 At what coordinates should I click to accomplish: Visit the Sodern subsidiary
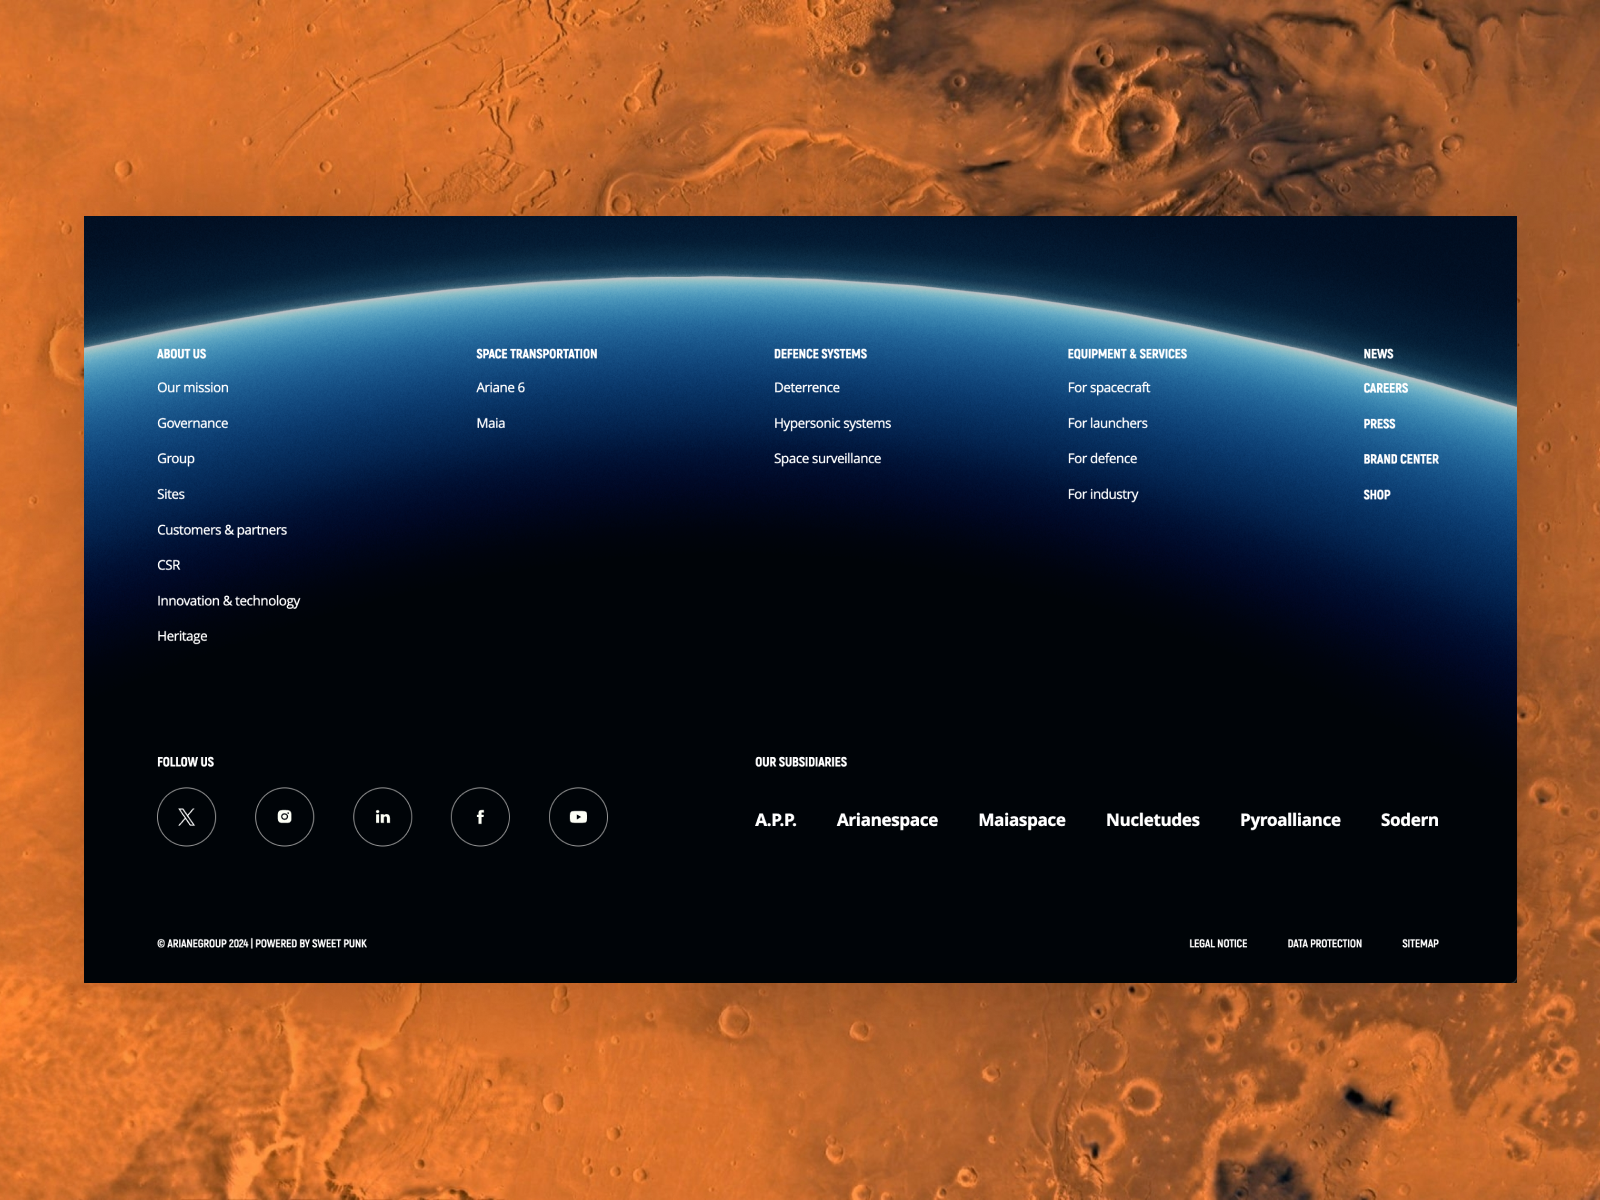[1409, 820]
